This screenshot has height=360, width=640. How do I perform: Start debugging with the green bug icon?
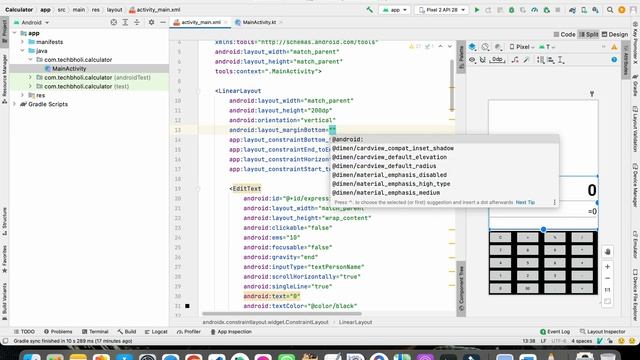click(x=511, y=10)
